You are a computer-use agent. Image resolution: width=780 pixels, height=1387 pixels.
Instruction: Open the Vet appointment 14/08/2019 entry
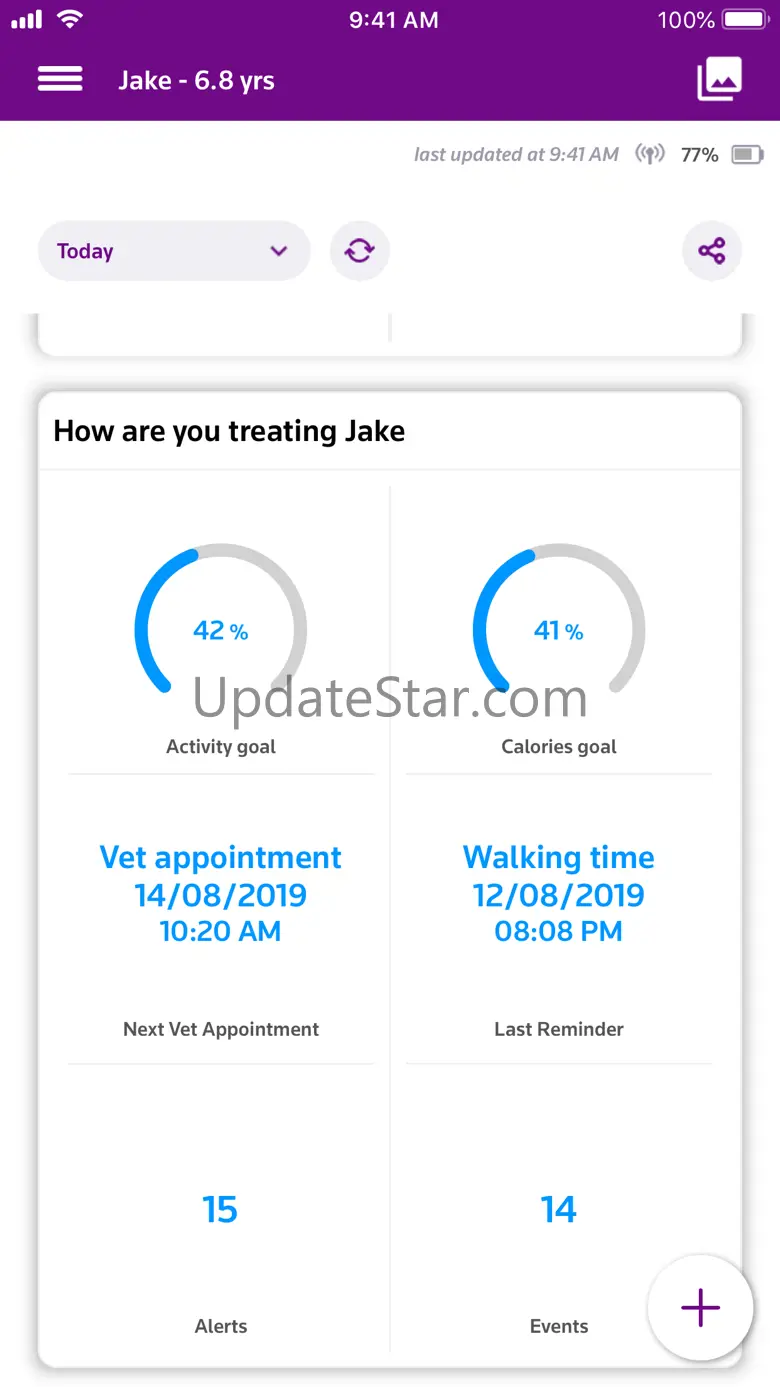point(220,893)
